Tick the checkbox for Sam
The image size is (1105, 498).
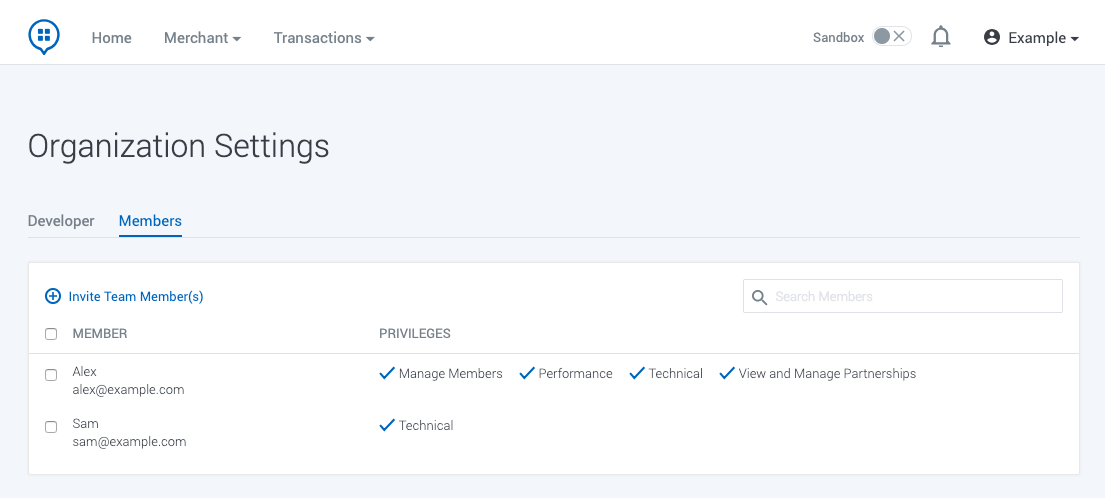click(51, 427)
